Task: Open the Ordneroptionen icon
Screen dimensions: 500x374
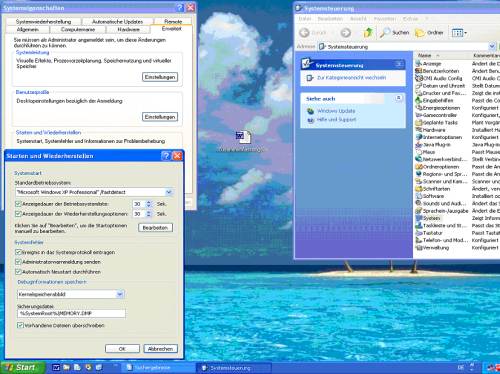Action: (x=419, y=166)
